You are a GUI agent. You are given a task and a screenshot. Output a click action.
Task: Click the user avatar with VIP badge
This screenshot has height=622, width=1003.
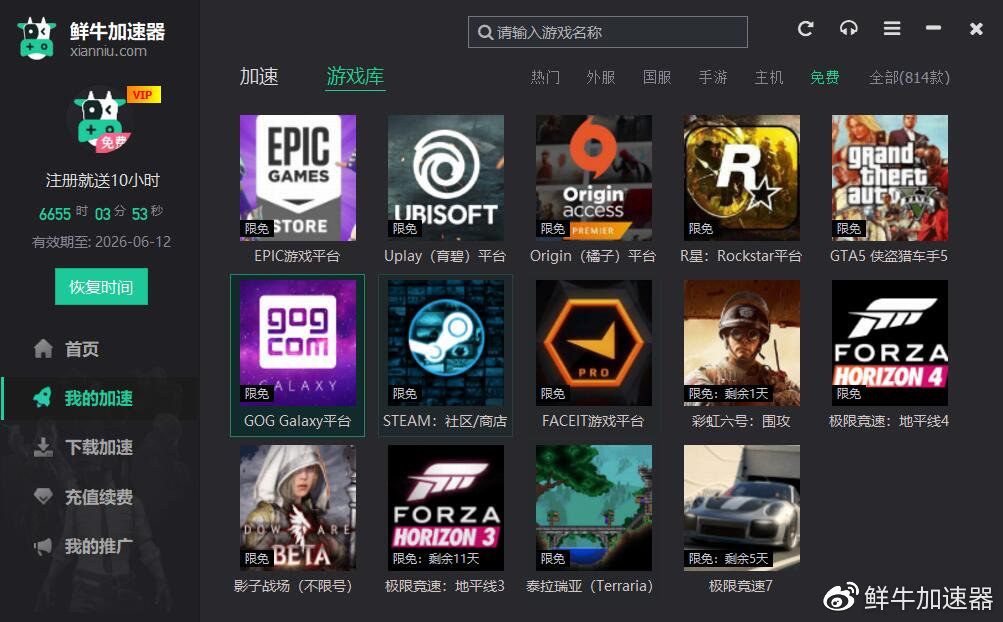(100, 122)
